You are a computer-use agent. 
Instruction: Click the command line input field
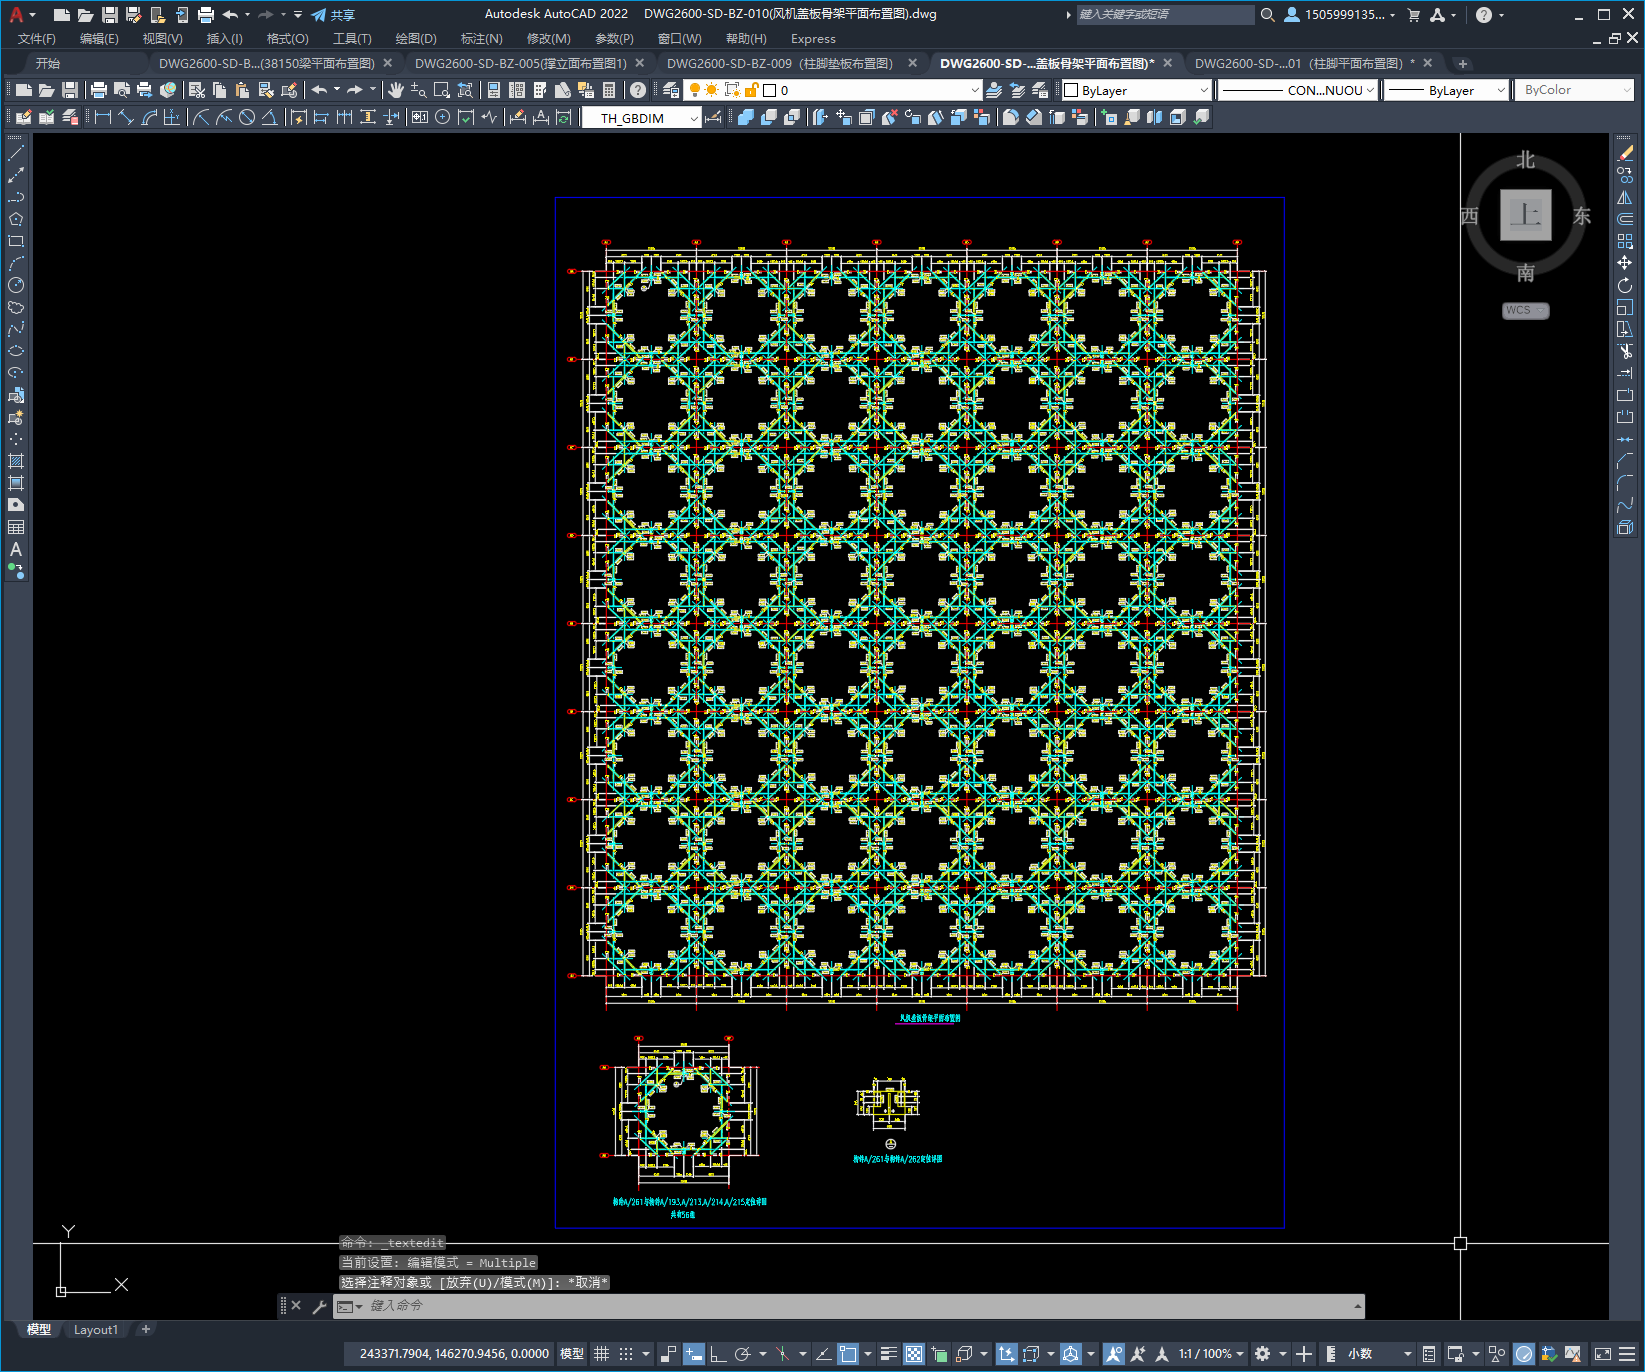click(x=850, y=1306)
